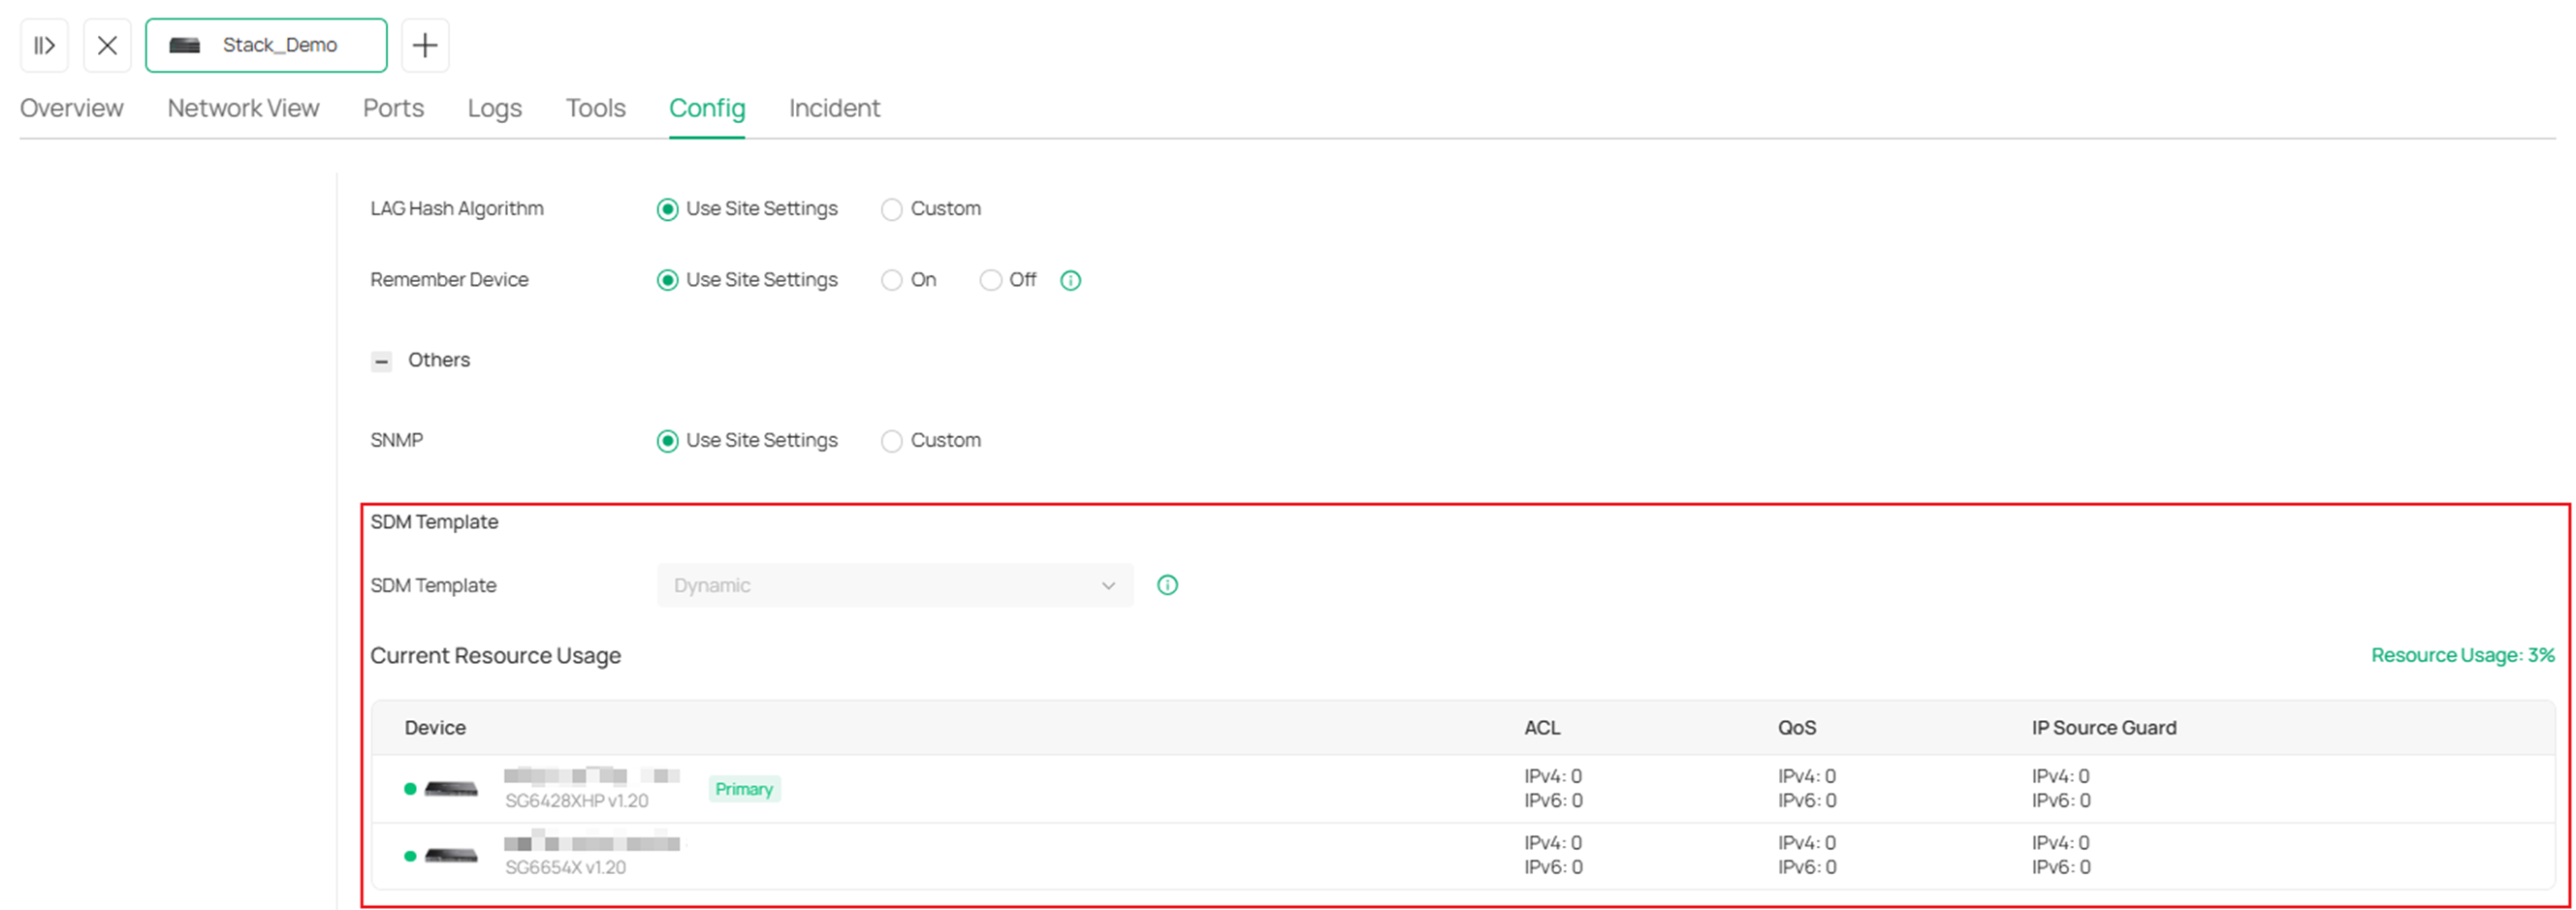Screen dimensions: 2576x910
Task: Click the plus icon to add a device tab
Action: pyautogui.click(x=425, y=45)
